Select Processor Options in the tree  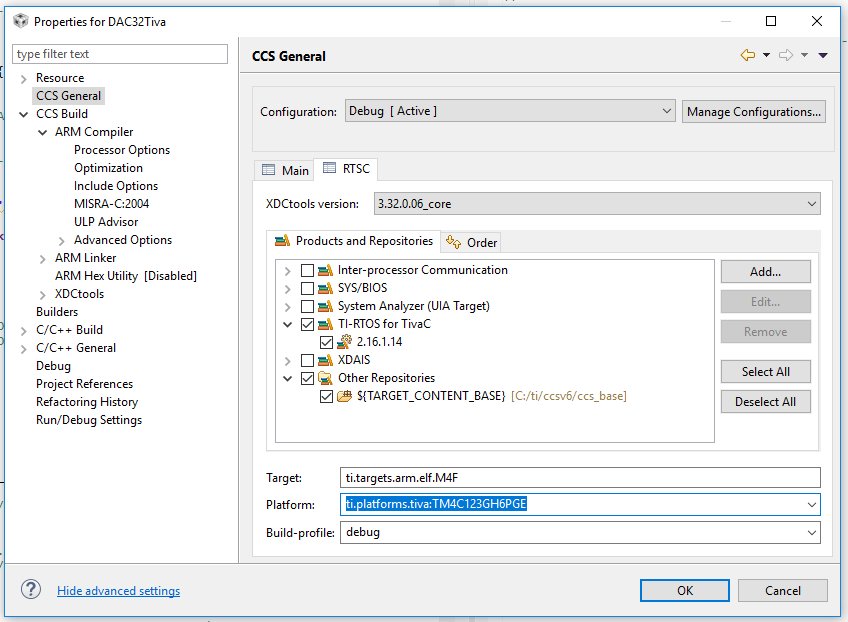coord(122,150)
